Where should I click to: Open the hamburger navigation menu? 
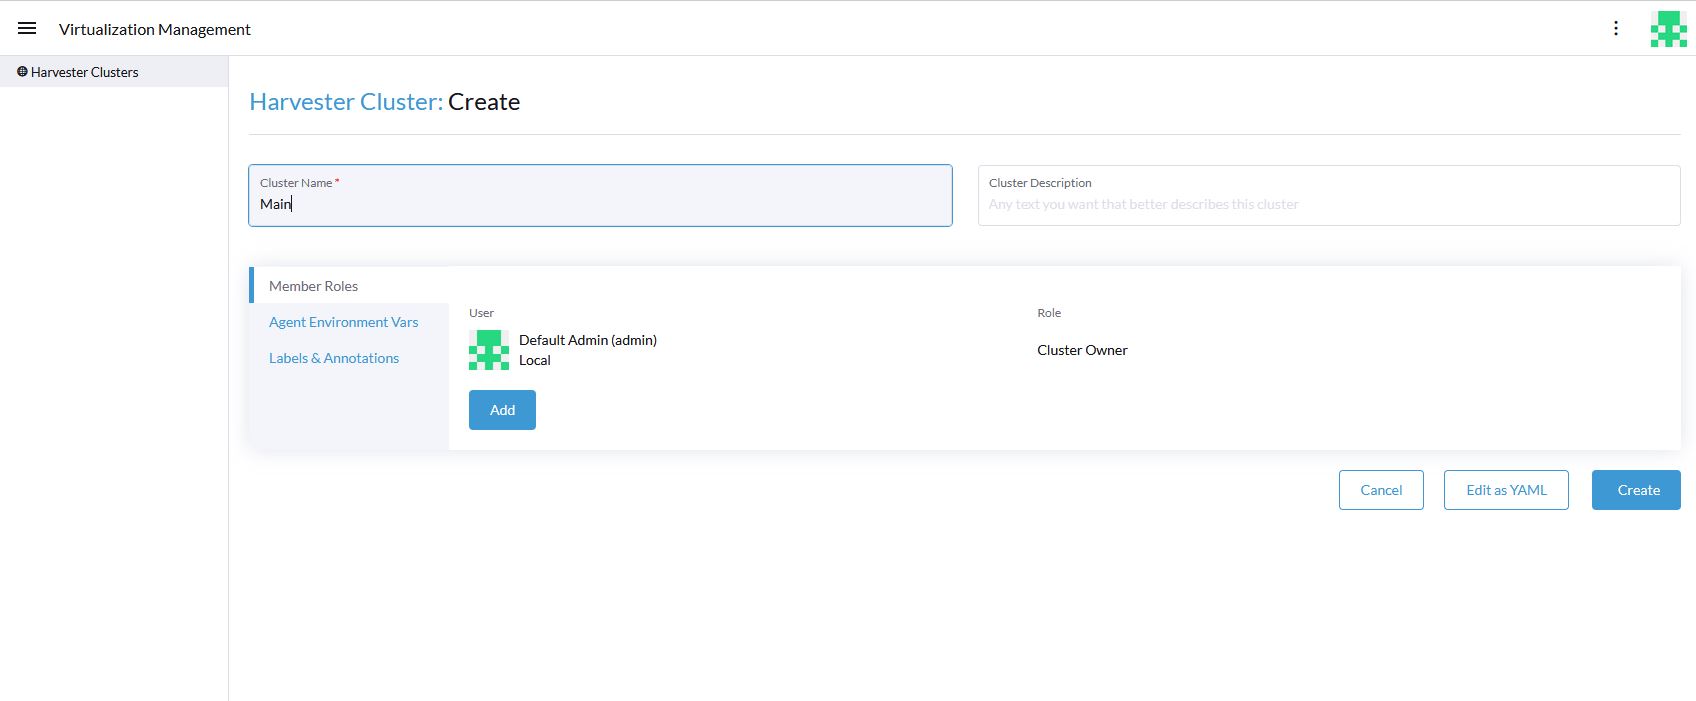click(27, 28)
